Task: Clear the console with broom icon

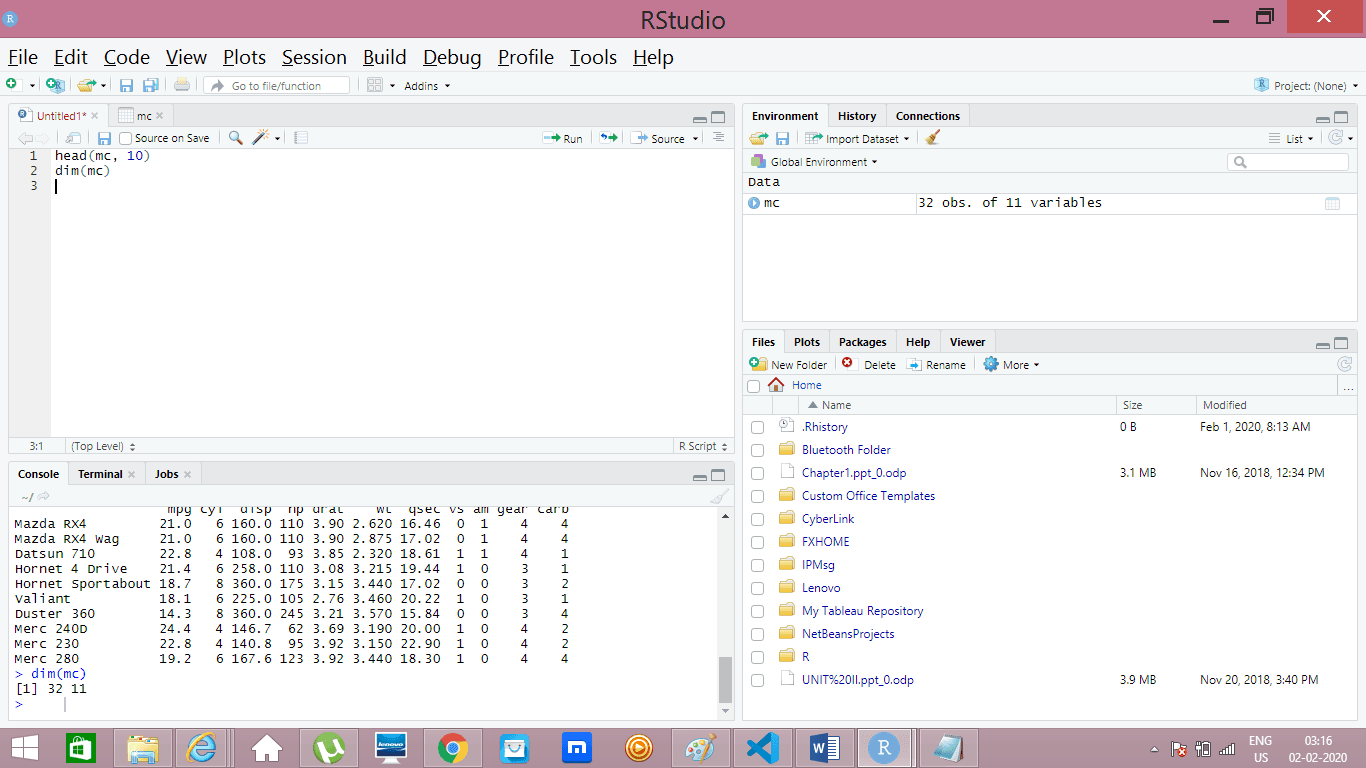Action: [x=718, y=497]
